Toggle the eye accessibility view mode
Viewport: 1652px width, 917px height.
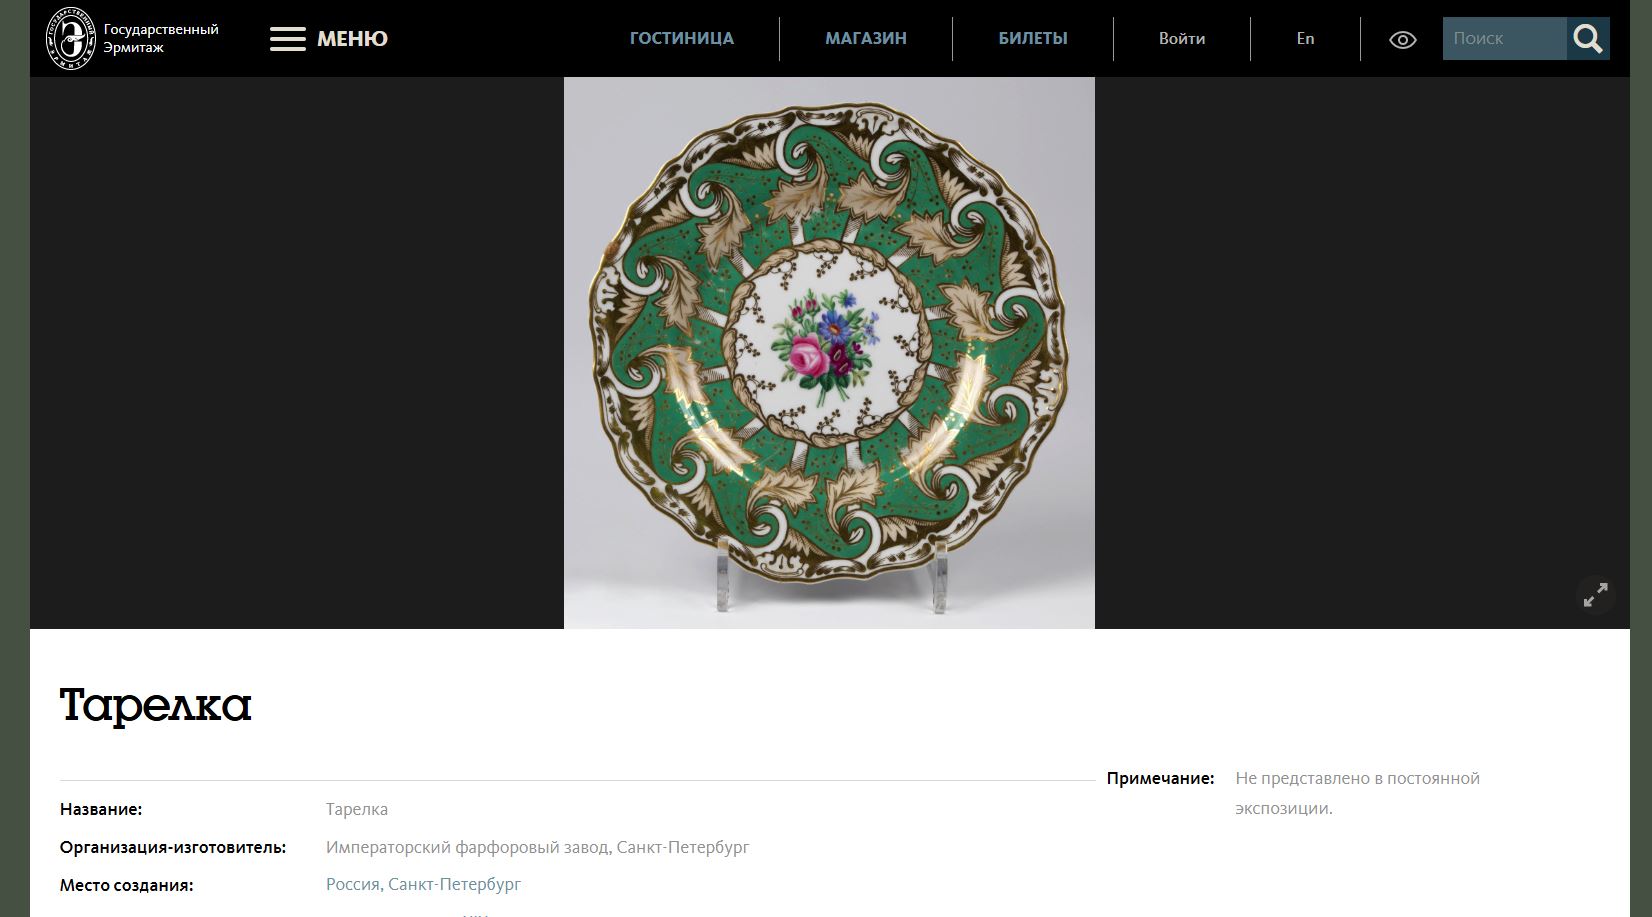pos(1402,40)
